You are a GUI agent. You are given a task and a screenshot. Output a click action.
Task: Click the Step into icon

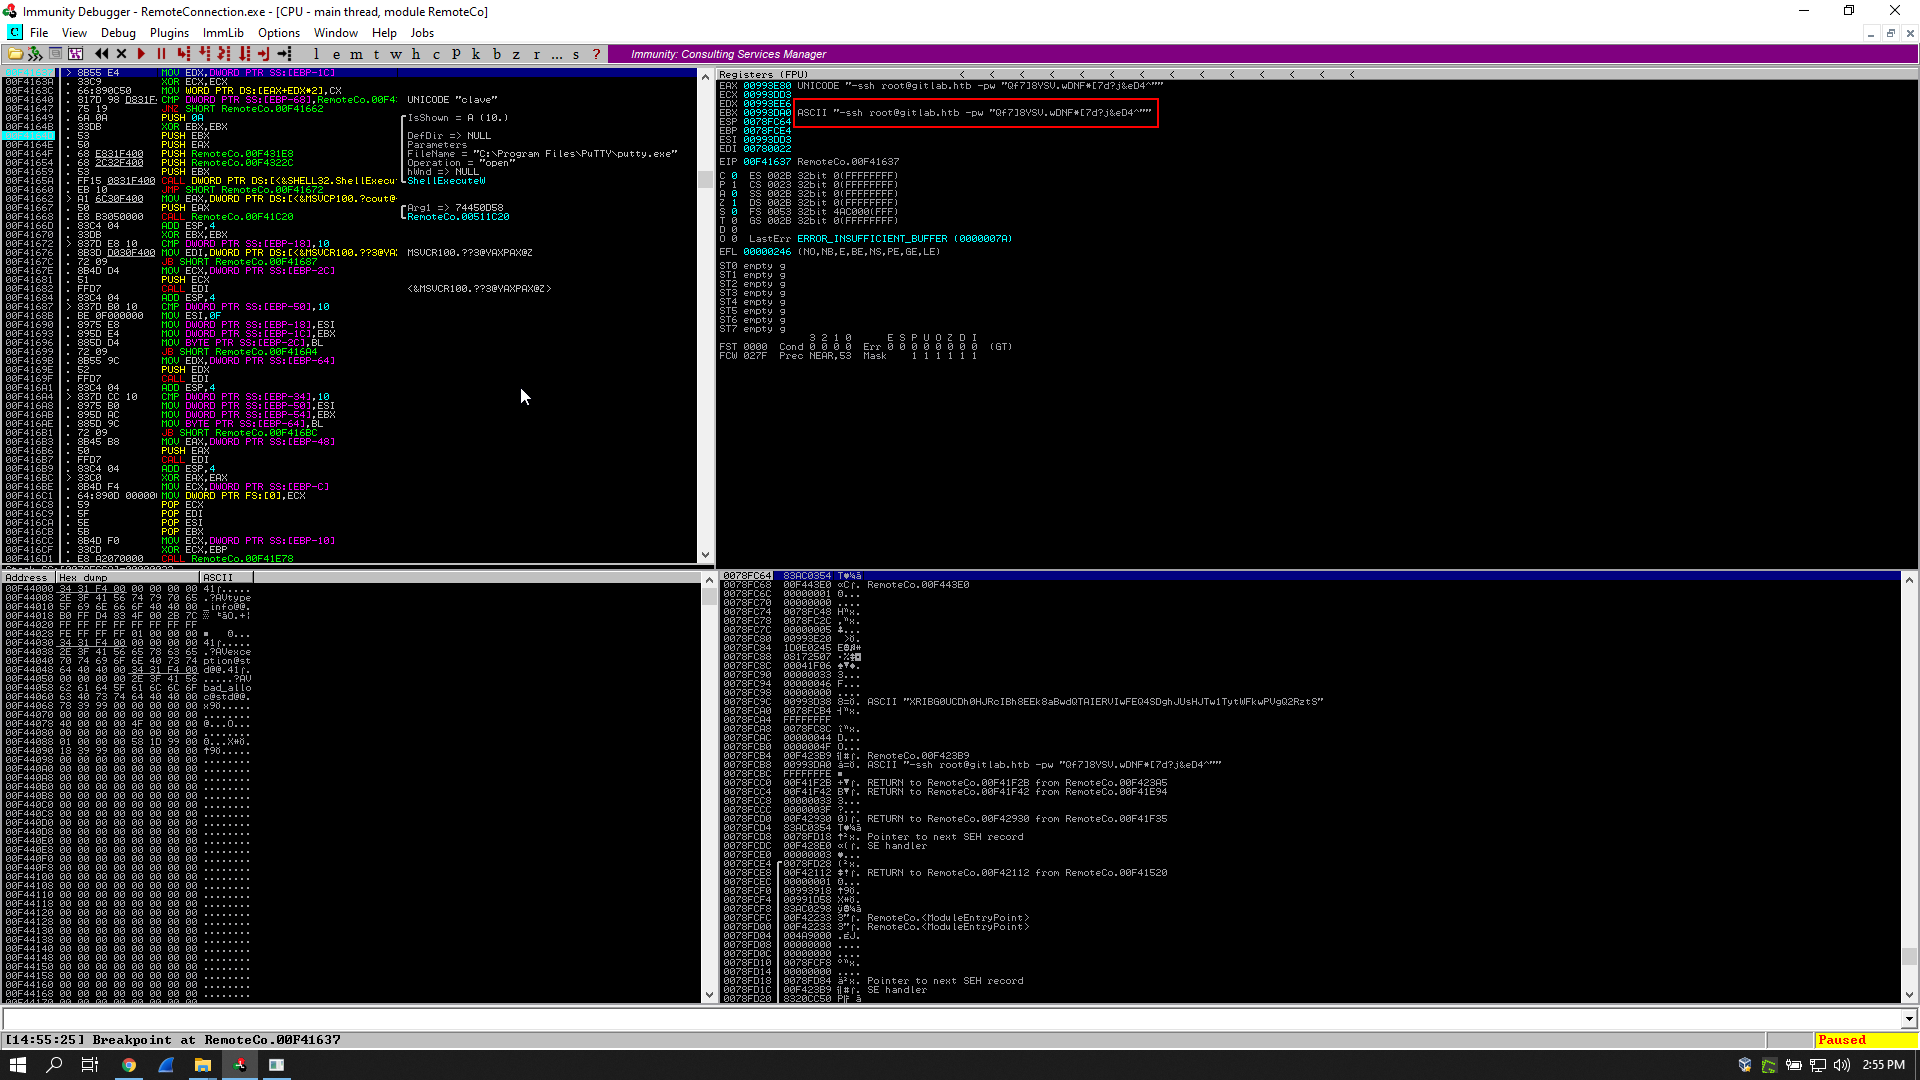(183, 54)
